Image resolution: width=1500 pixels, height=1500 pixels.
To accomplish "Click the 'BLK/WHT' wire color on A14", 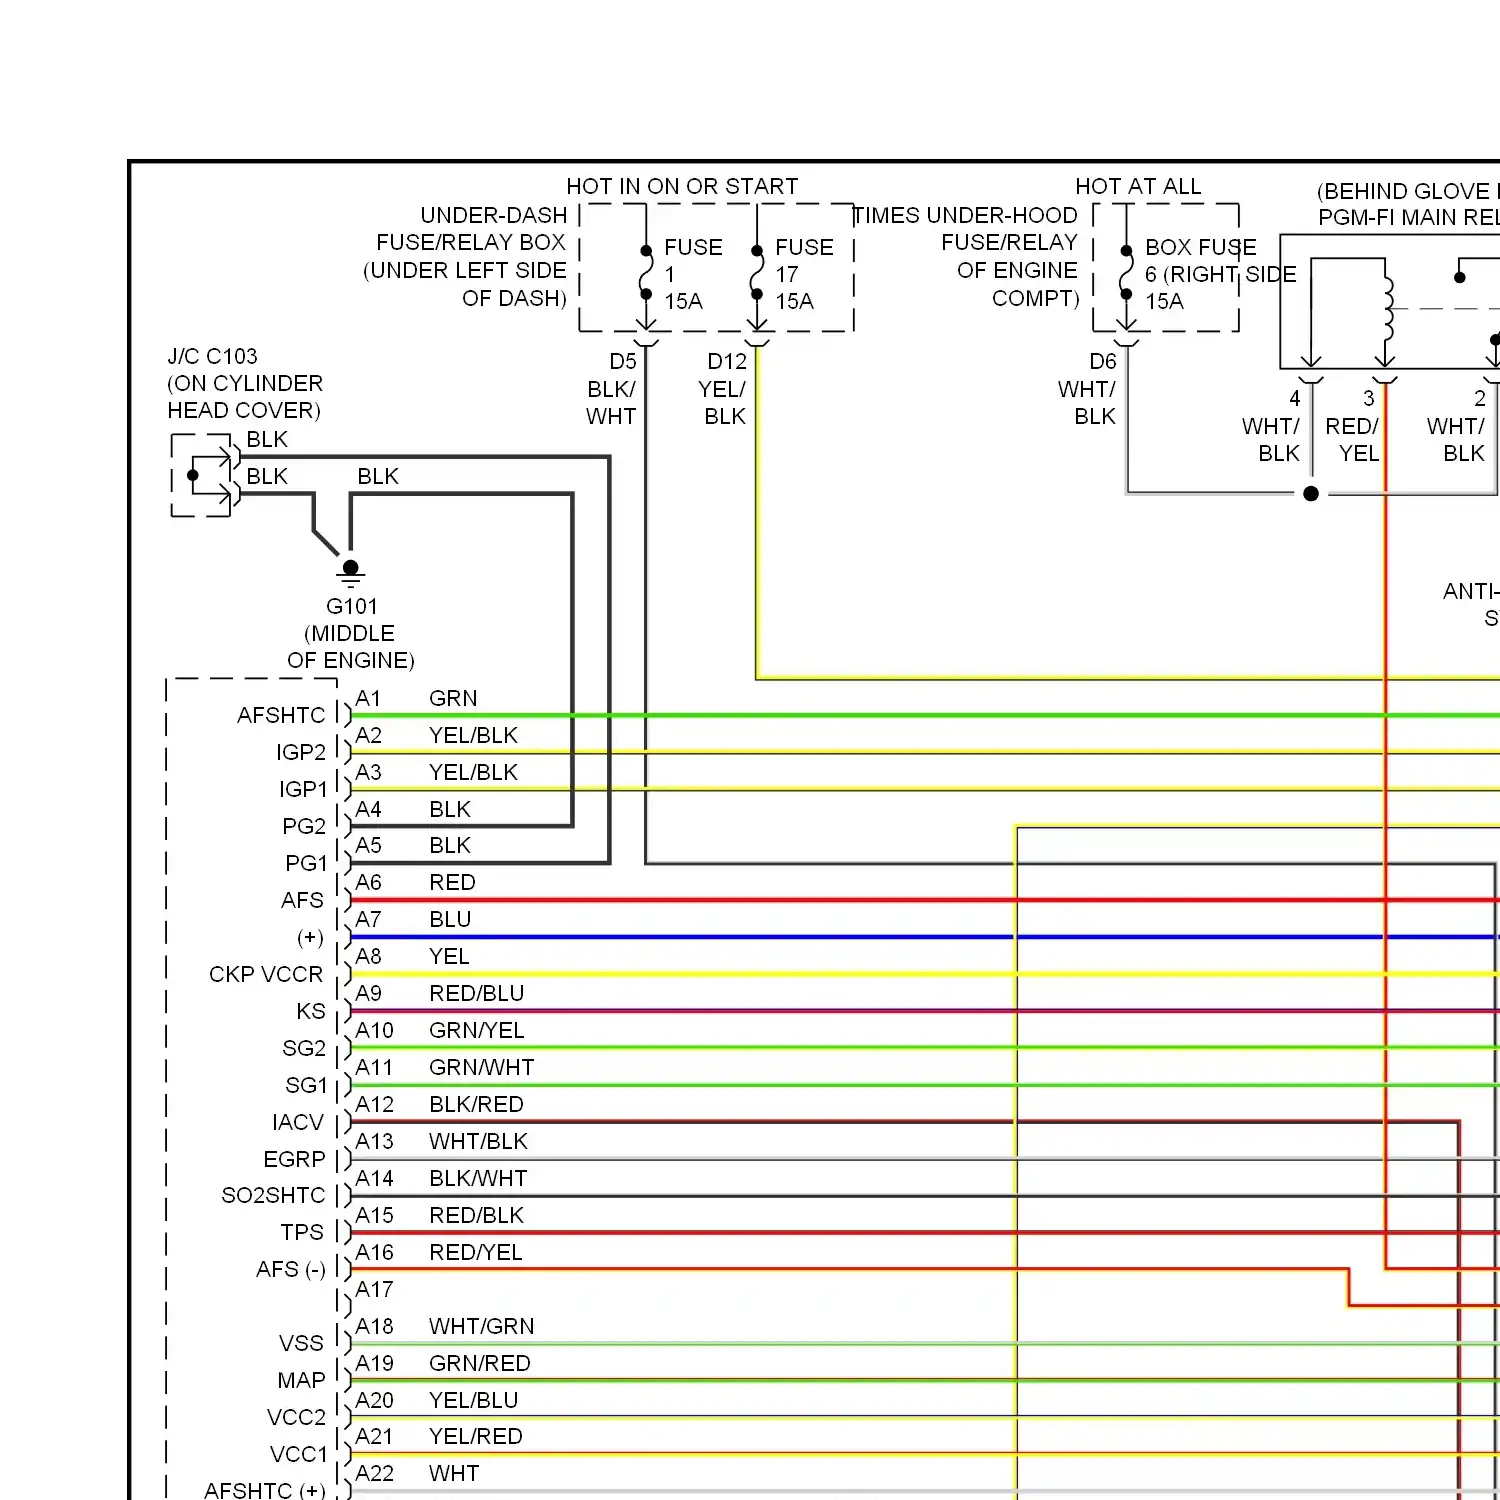I will click(478, 1178).
